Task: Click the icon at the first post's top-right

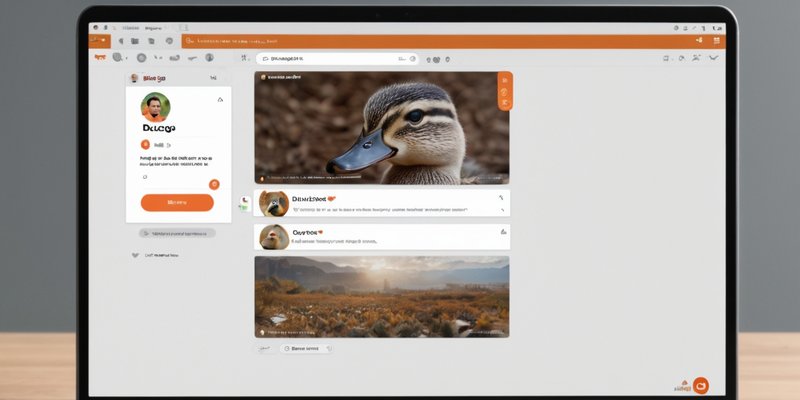Action: pos(501,197)
